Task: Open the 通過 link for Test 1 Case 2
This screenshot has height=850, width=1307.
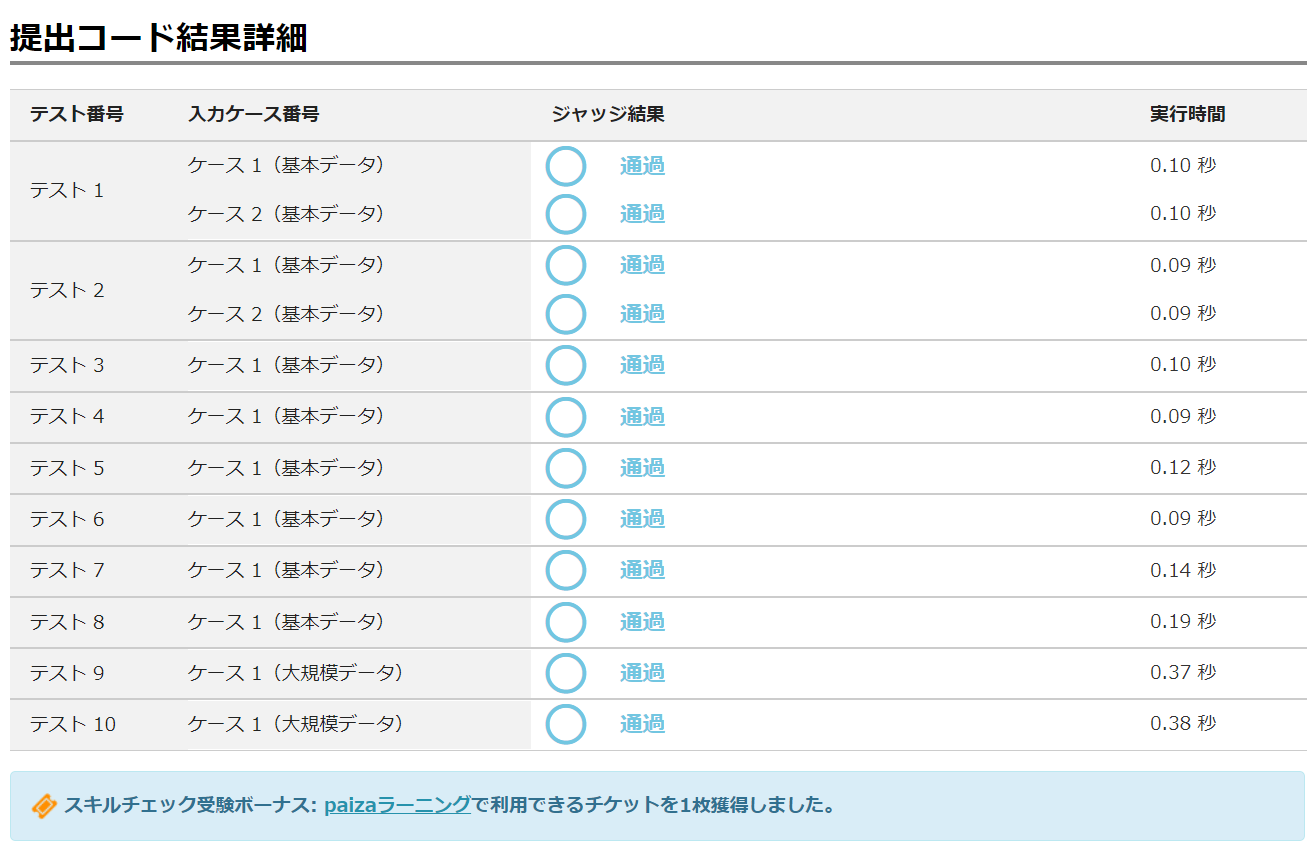Action: click(x=642, y=214)
